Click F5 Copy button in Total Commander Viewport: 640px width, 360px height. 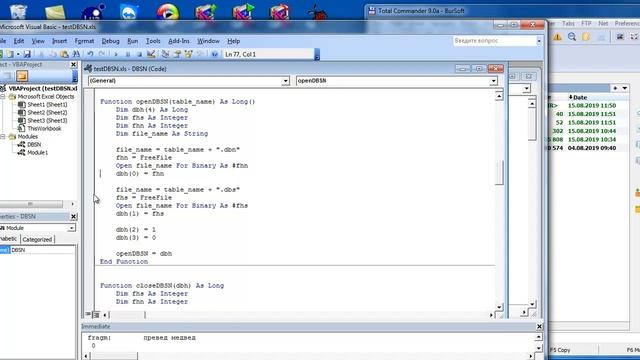coord(560,350)
